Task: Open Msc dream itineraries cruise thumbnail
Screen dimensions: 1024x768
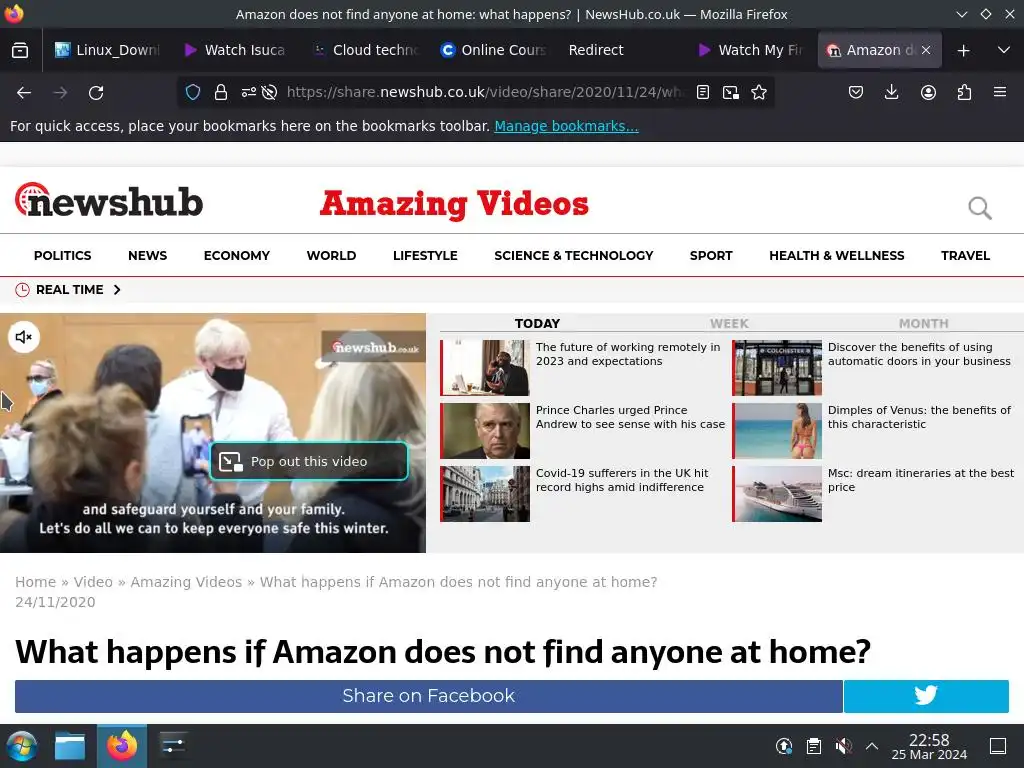Action: click(x=777, y=494)
